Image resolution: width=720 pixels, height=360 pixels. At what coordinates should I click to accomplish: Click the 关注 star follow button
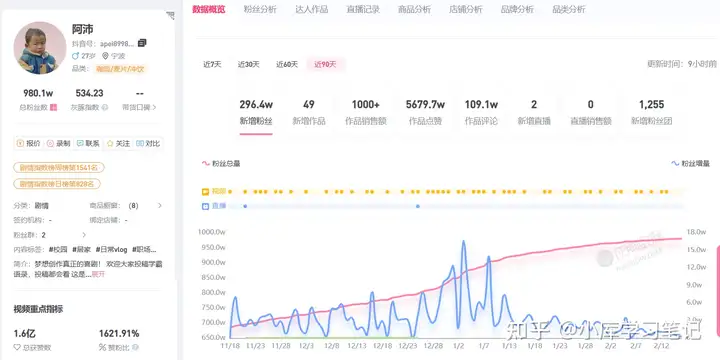(118, 143)
